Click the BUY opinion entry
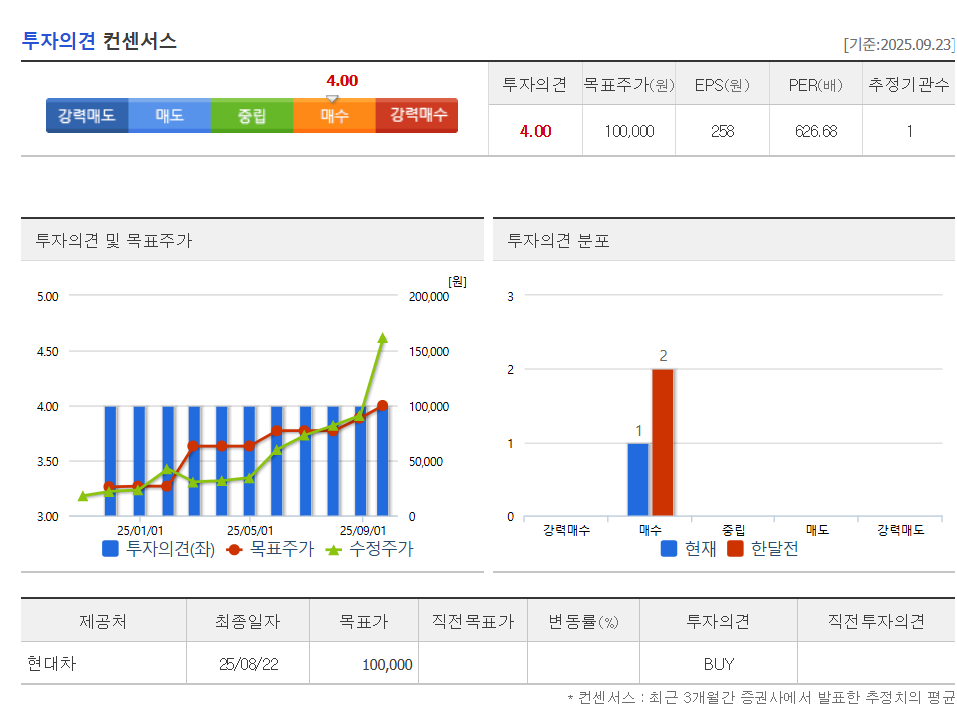This screenshot has width=957, height=713. coord(717,662)
